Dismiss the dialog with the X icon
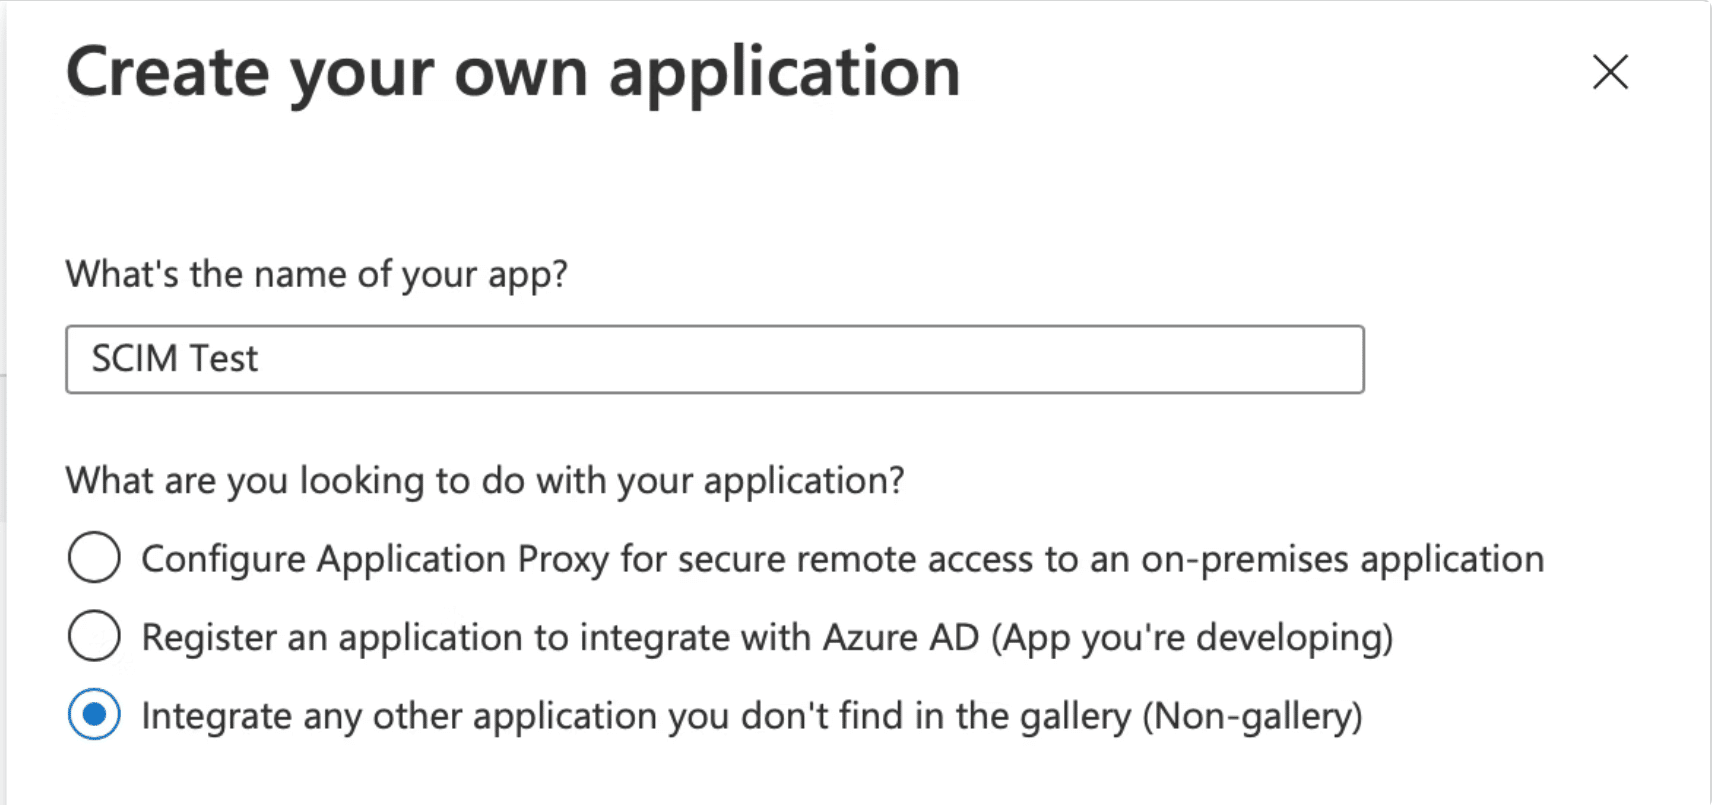This screenshot has width=1712, height=805. coord(1610,72)
